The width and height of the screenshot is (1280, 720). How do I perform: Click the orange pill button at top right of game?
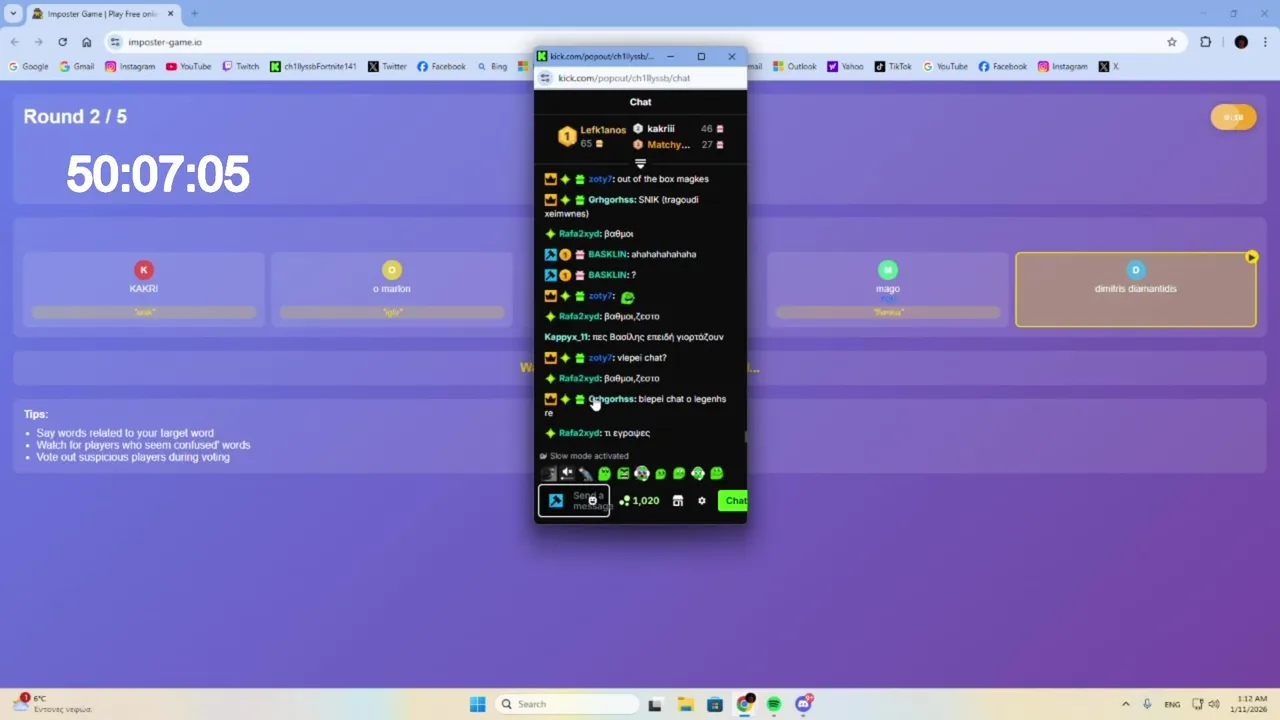point(1233,117)
